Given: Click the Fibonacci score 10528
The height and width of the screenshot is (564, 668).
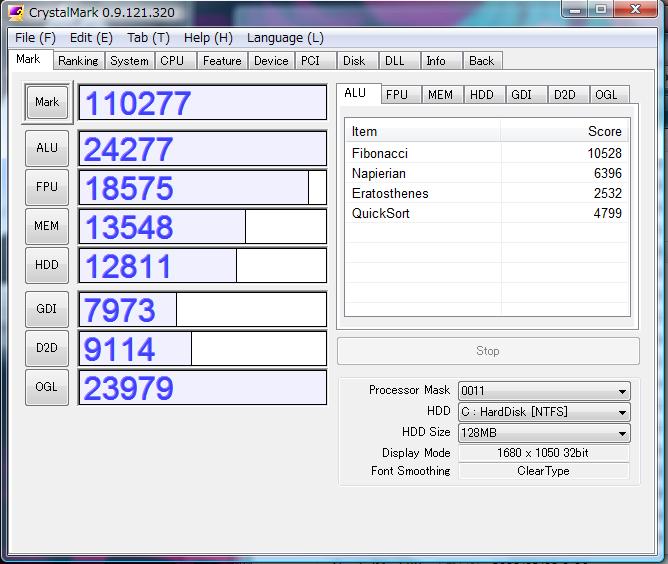Looking at the screenshot, I should pyautogui.click(x=605, y=153).
